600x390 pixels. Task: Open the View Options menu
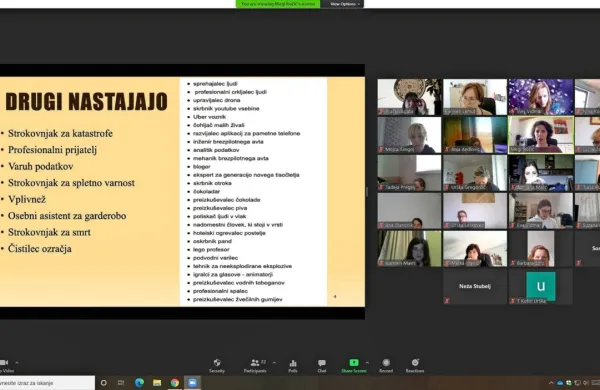click(344, 4)
